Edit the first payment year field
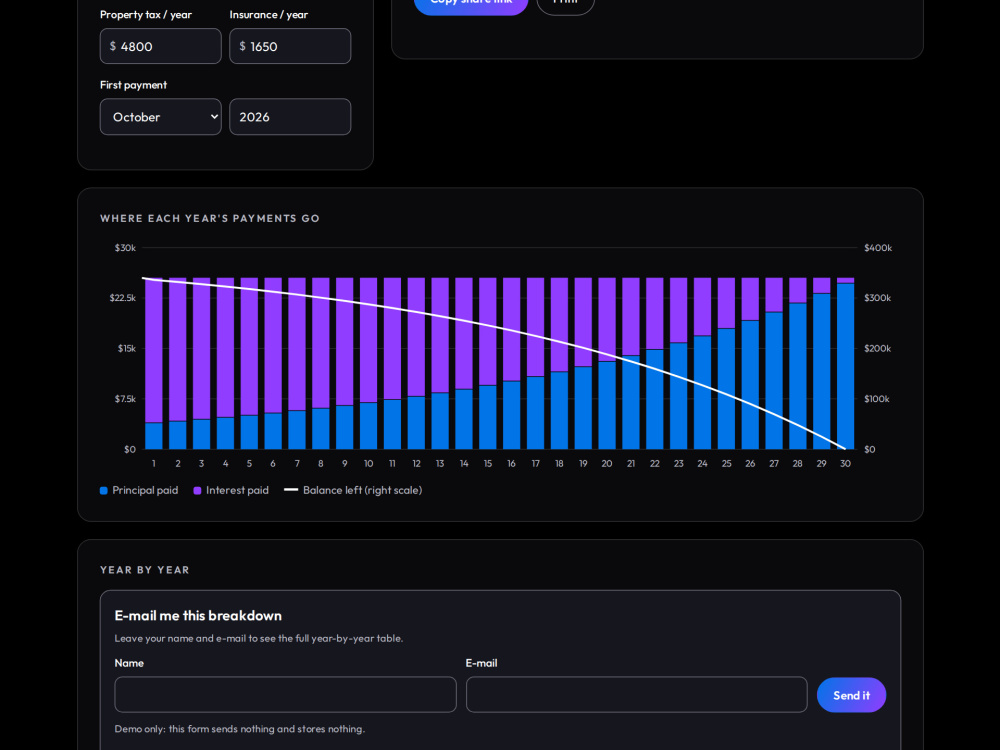The image size is (1000, 750). pos(290,117)
